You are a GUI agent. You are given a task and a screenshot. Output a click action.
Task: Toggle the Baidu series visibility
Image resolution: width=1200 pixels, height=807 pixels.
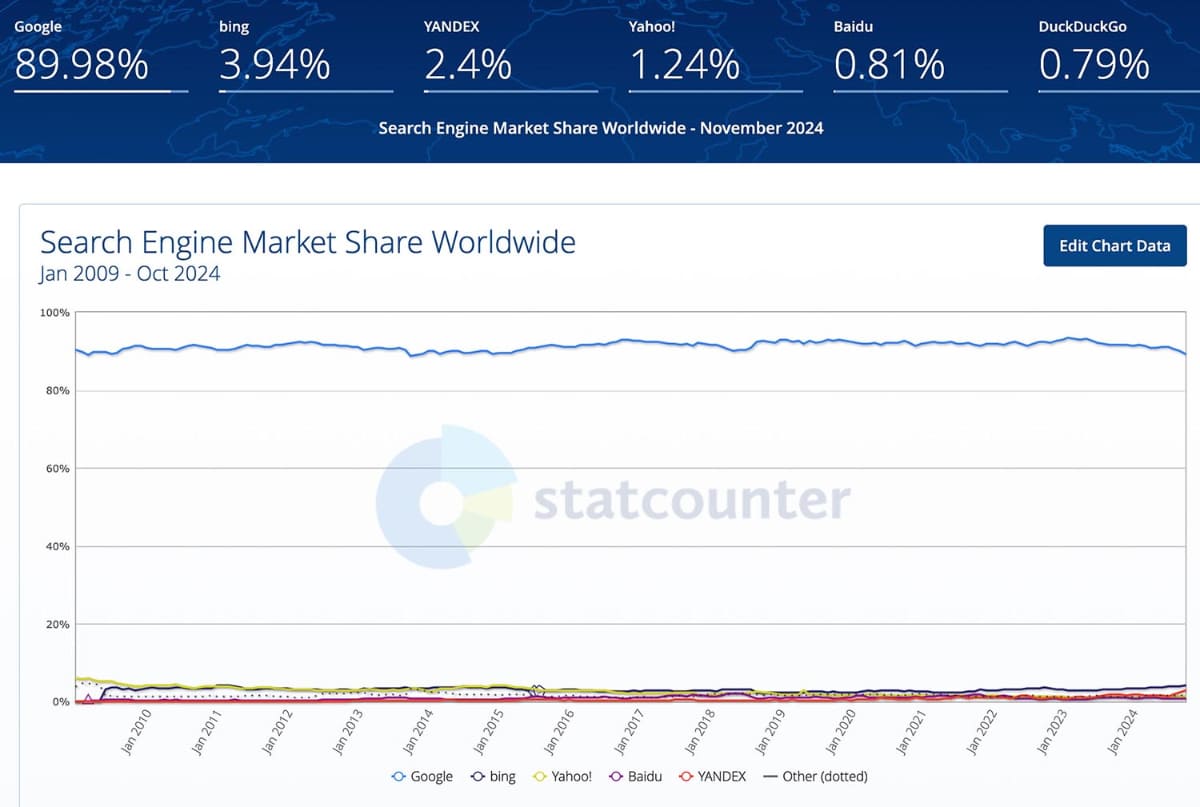637,777
